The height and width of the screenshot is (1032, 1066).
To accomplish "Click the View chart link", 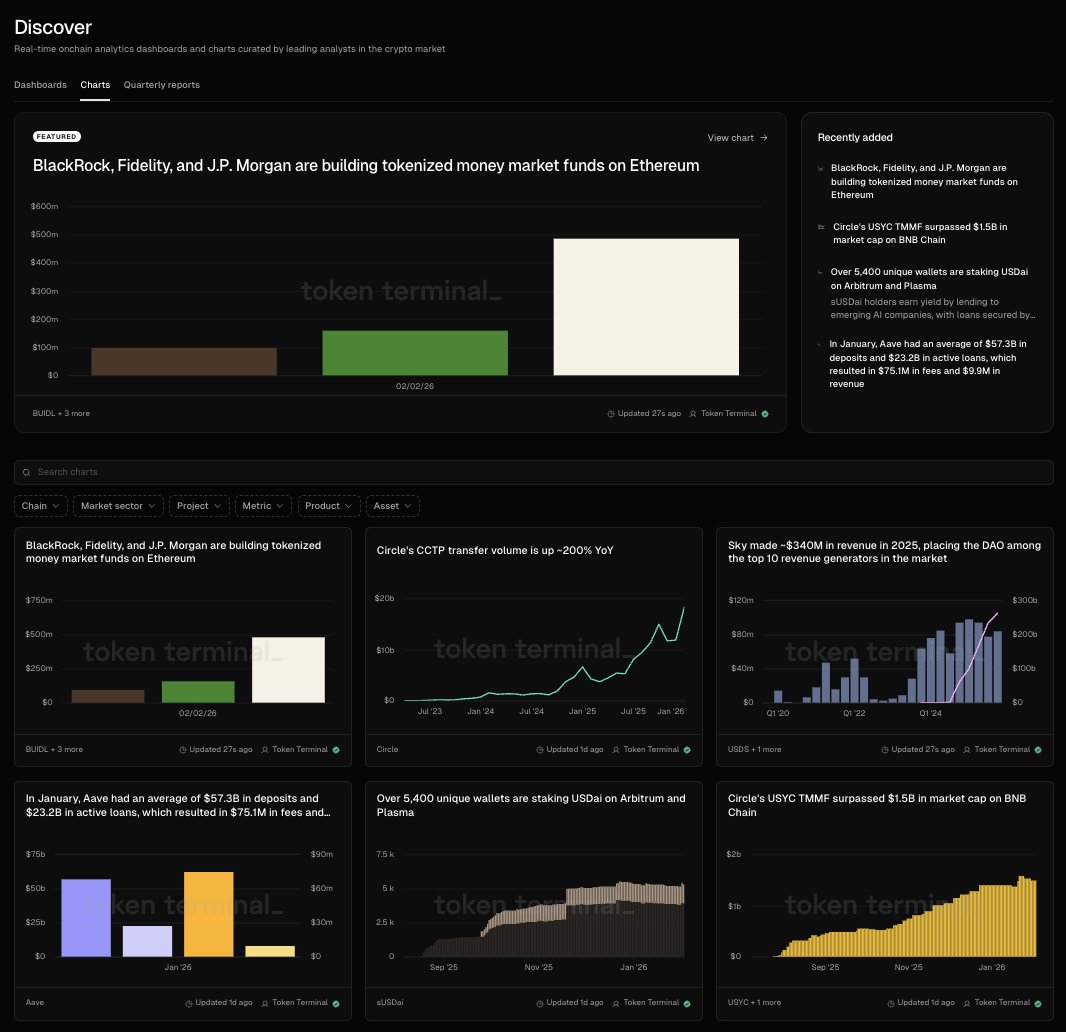I will [x=730, y=138].
